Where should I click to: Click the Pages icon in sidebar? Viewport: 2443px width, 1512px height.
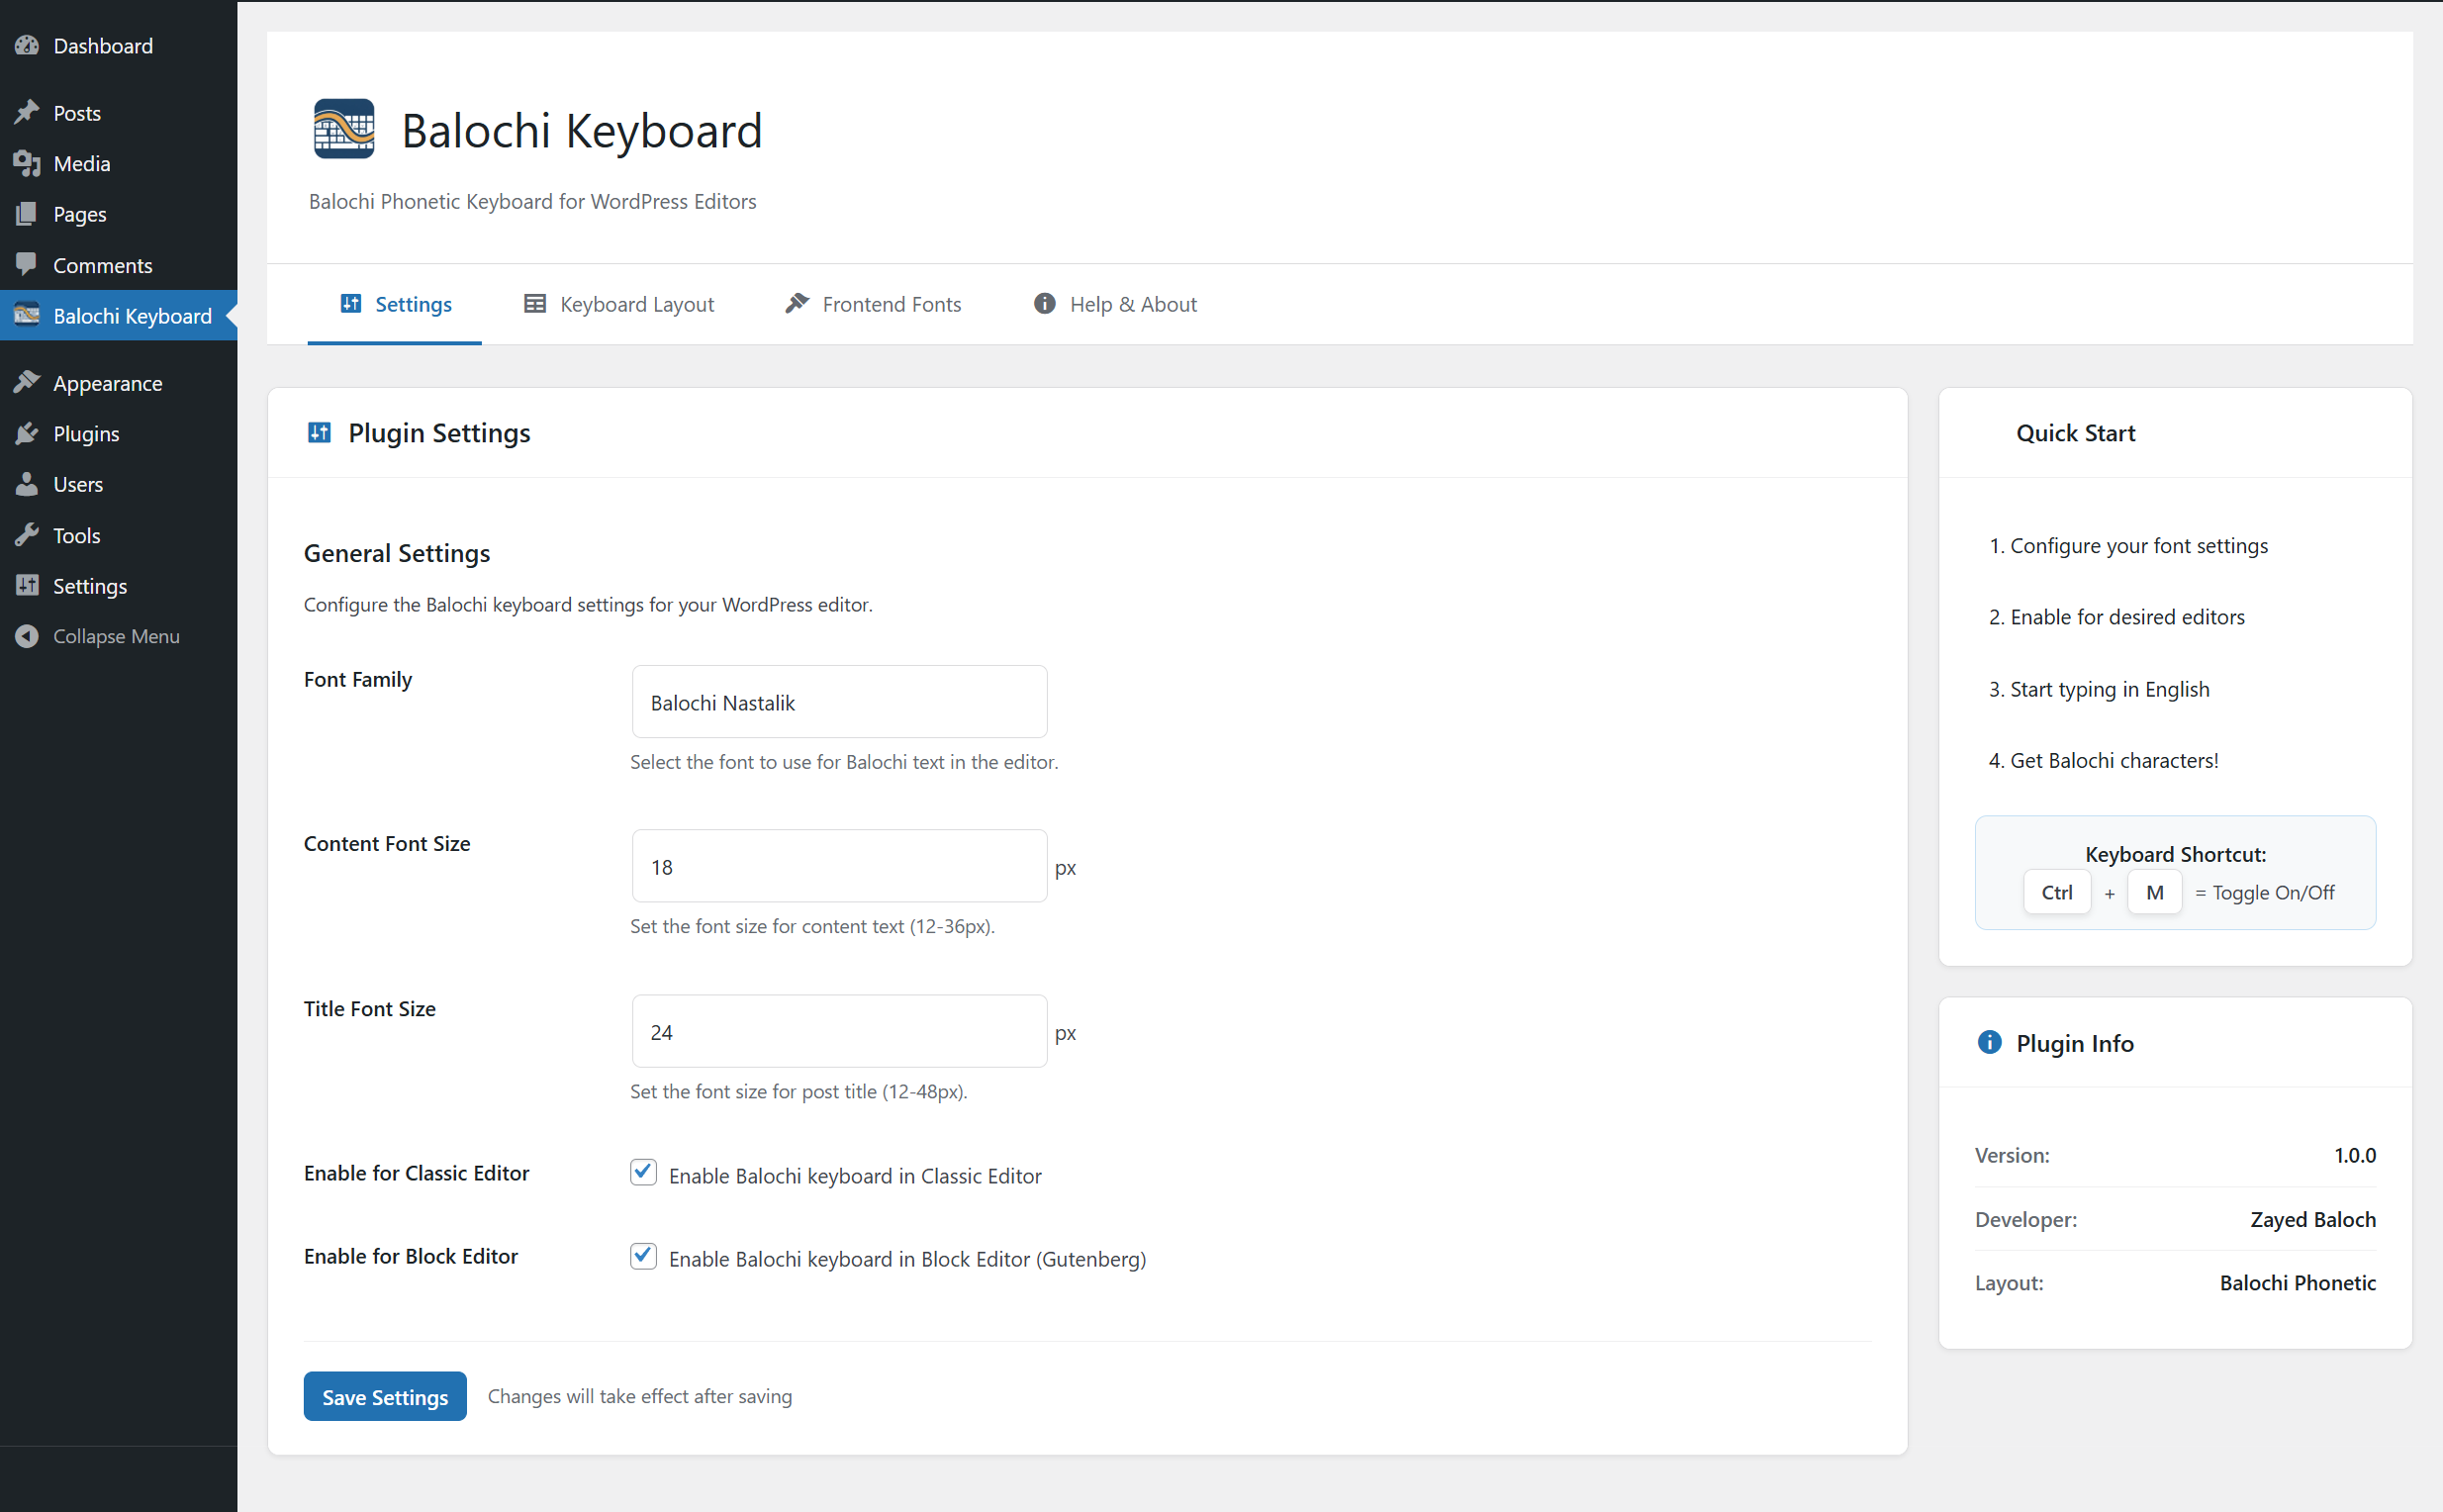point(27,214)
